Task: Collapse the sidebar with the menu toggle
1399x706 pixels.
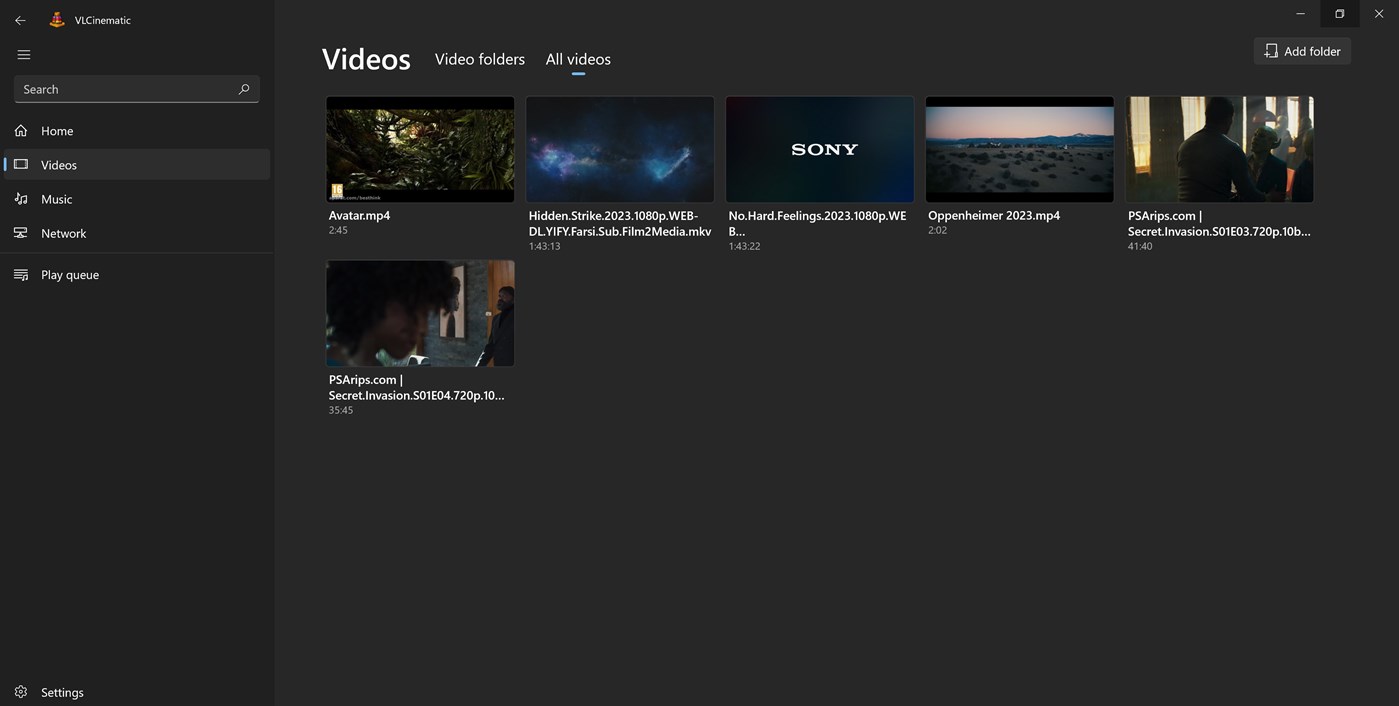Action: pos(23,54)
